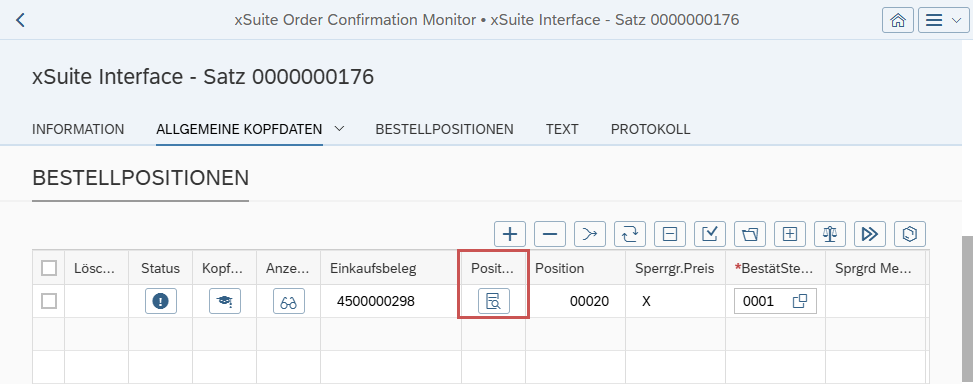Click the Kopf... column header

[225, 268]
